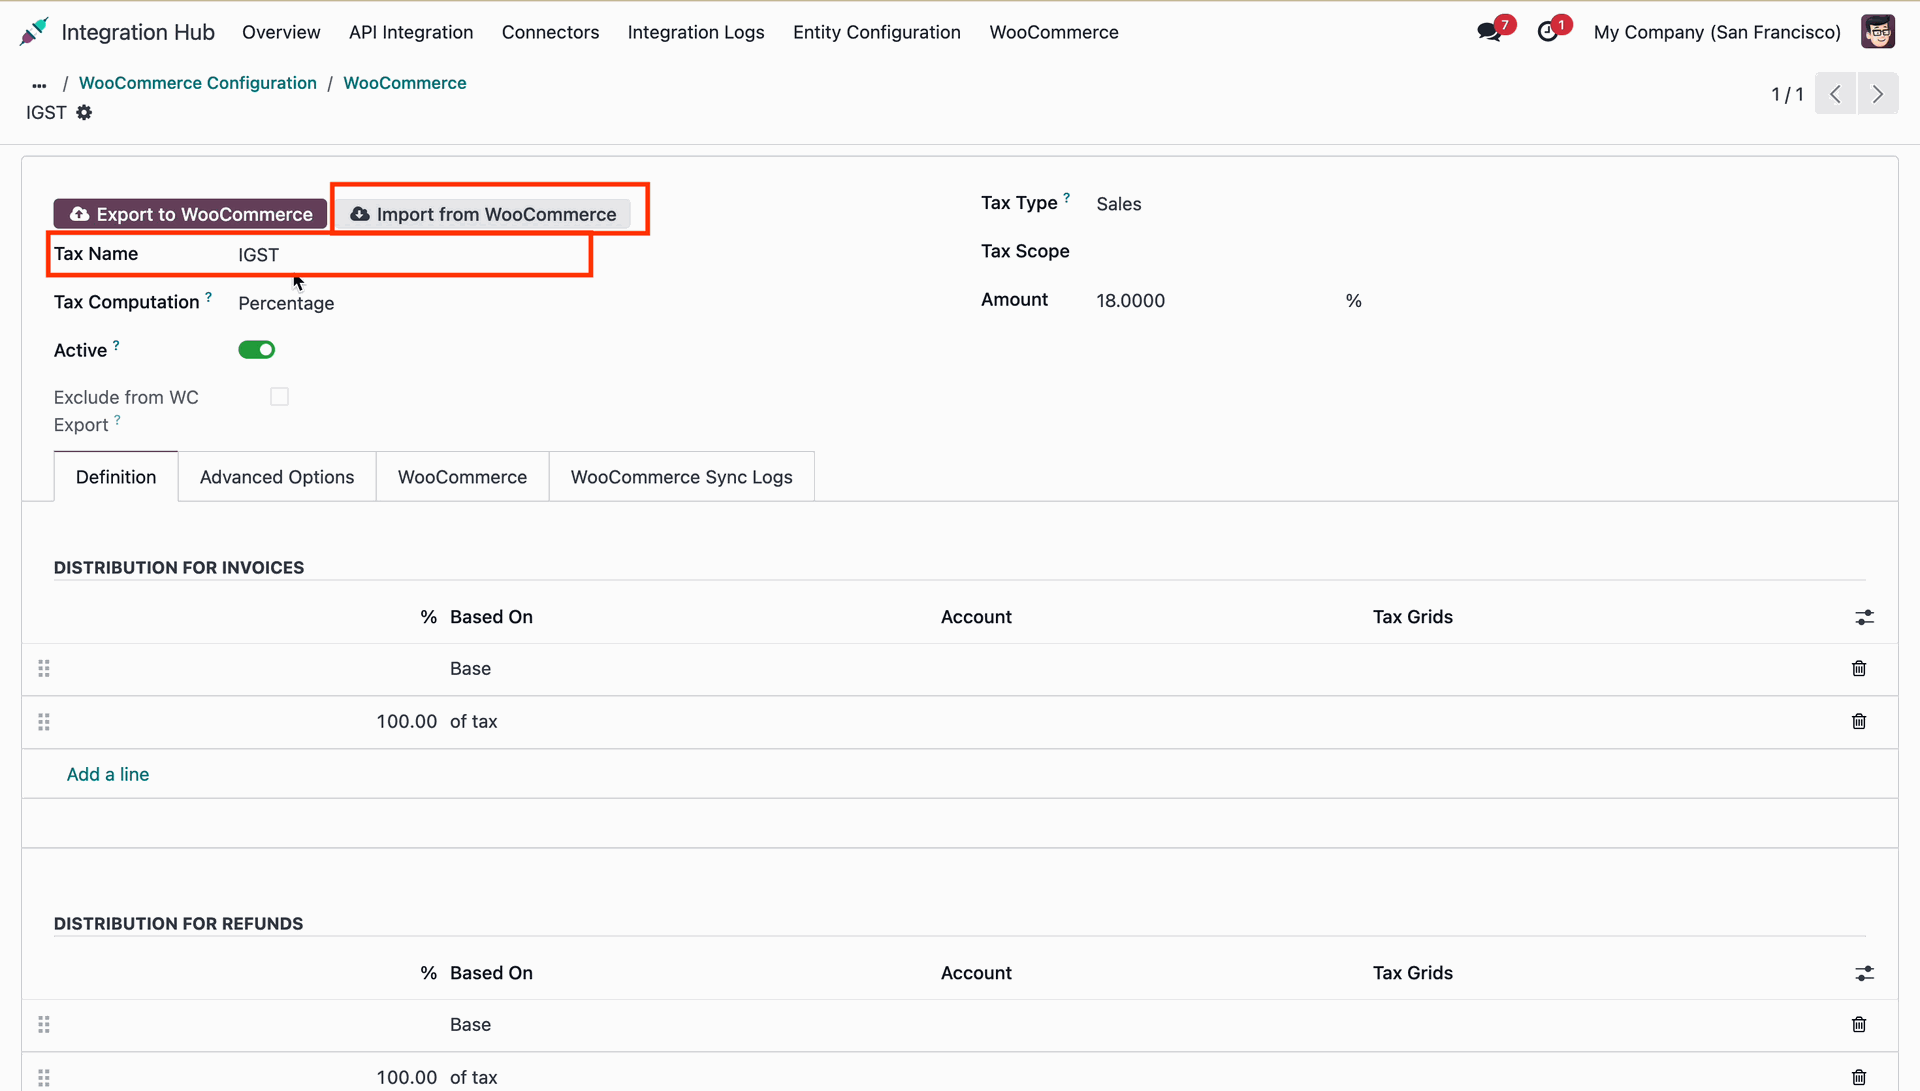Grab the invoice Base row drag handle
Viewport: 1920px width, 1091px height.
click(x=44, y=669)
